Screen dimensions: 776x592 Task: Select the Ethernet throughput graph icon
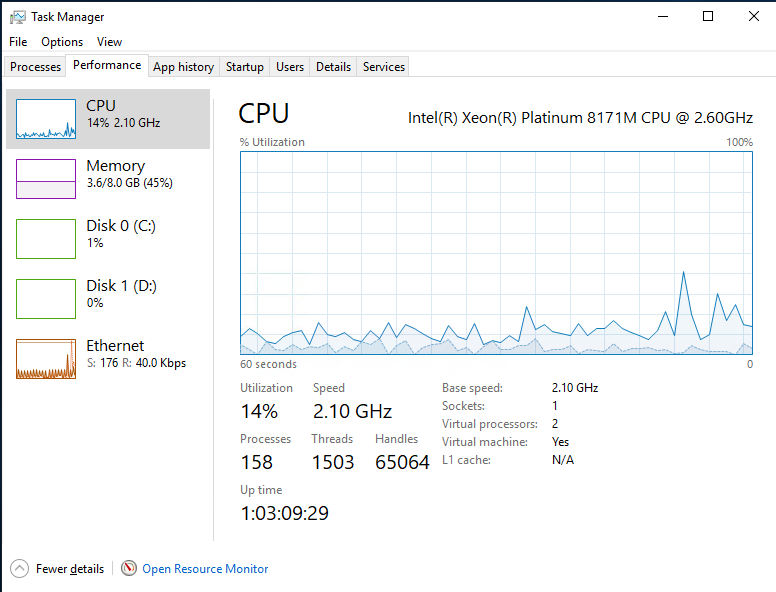46,359
